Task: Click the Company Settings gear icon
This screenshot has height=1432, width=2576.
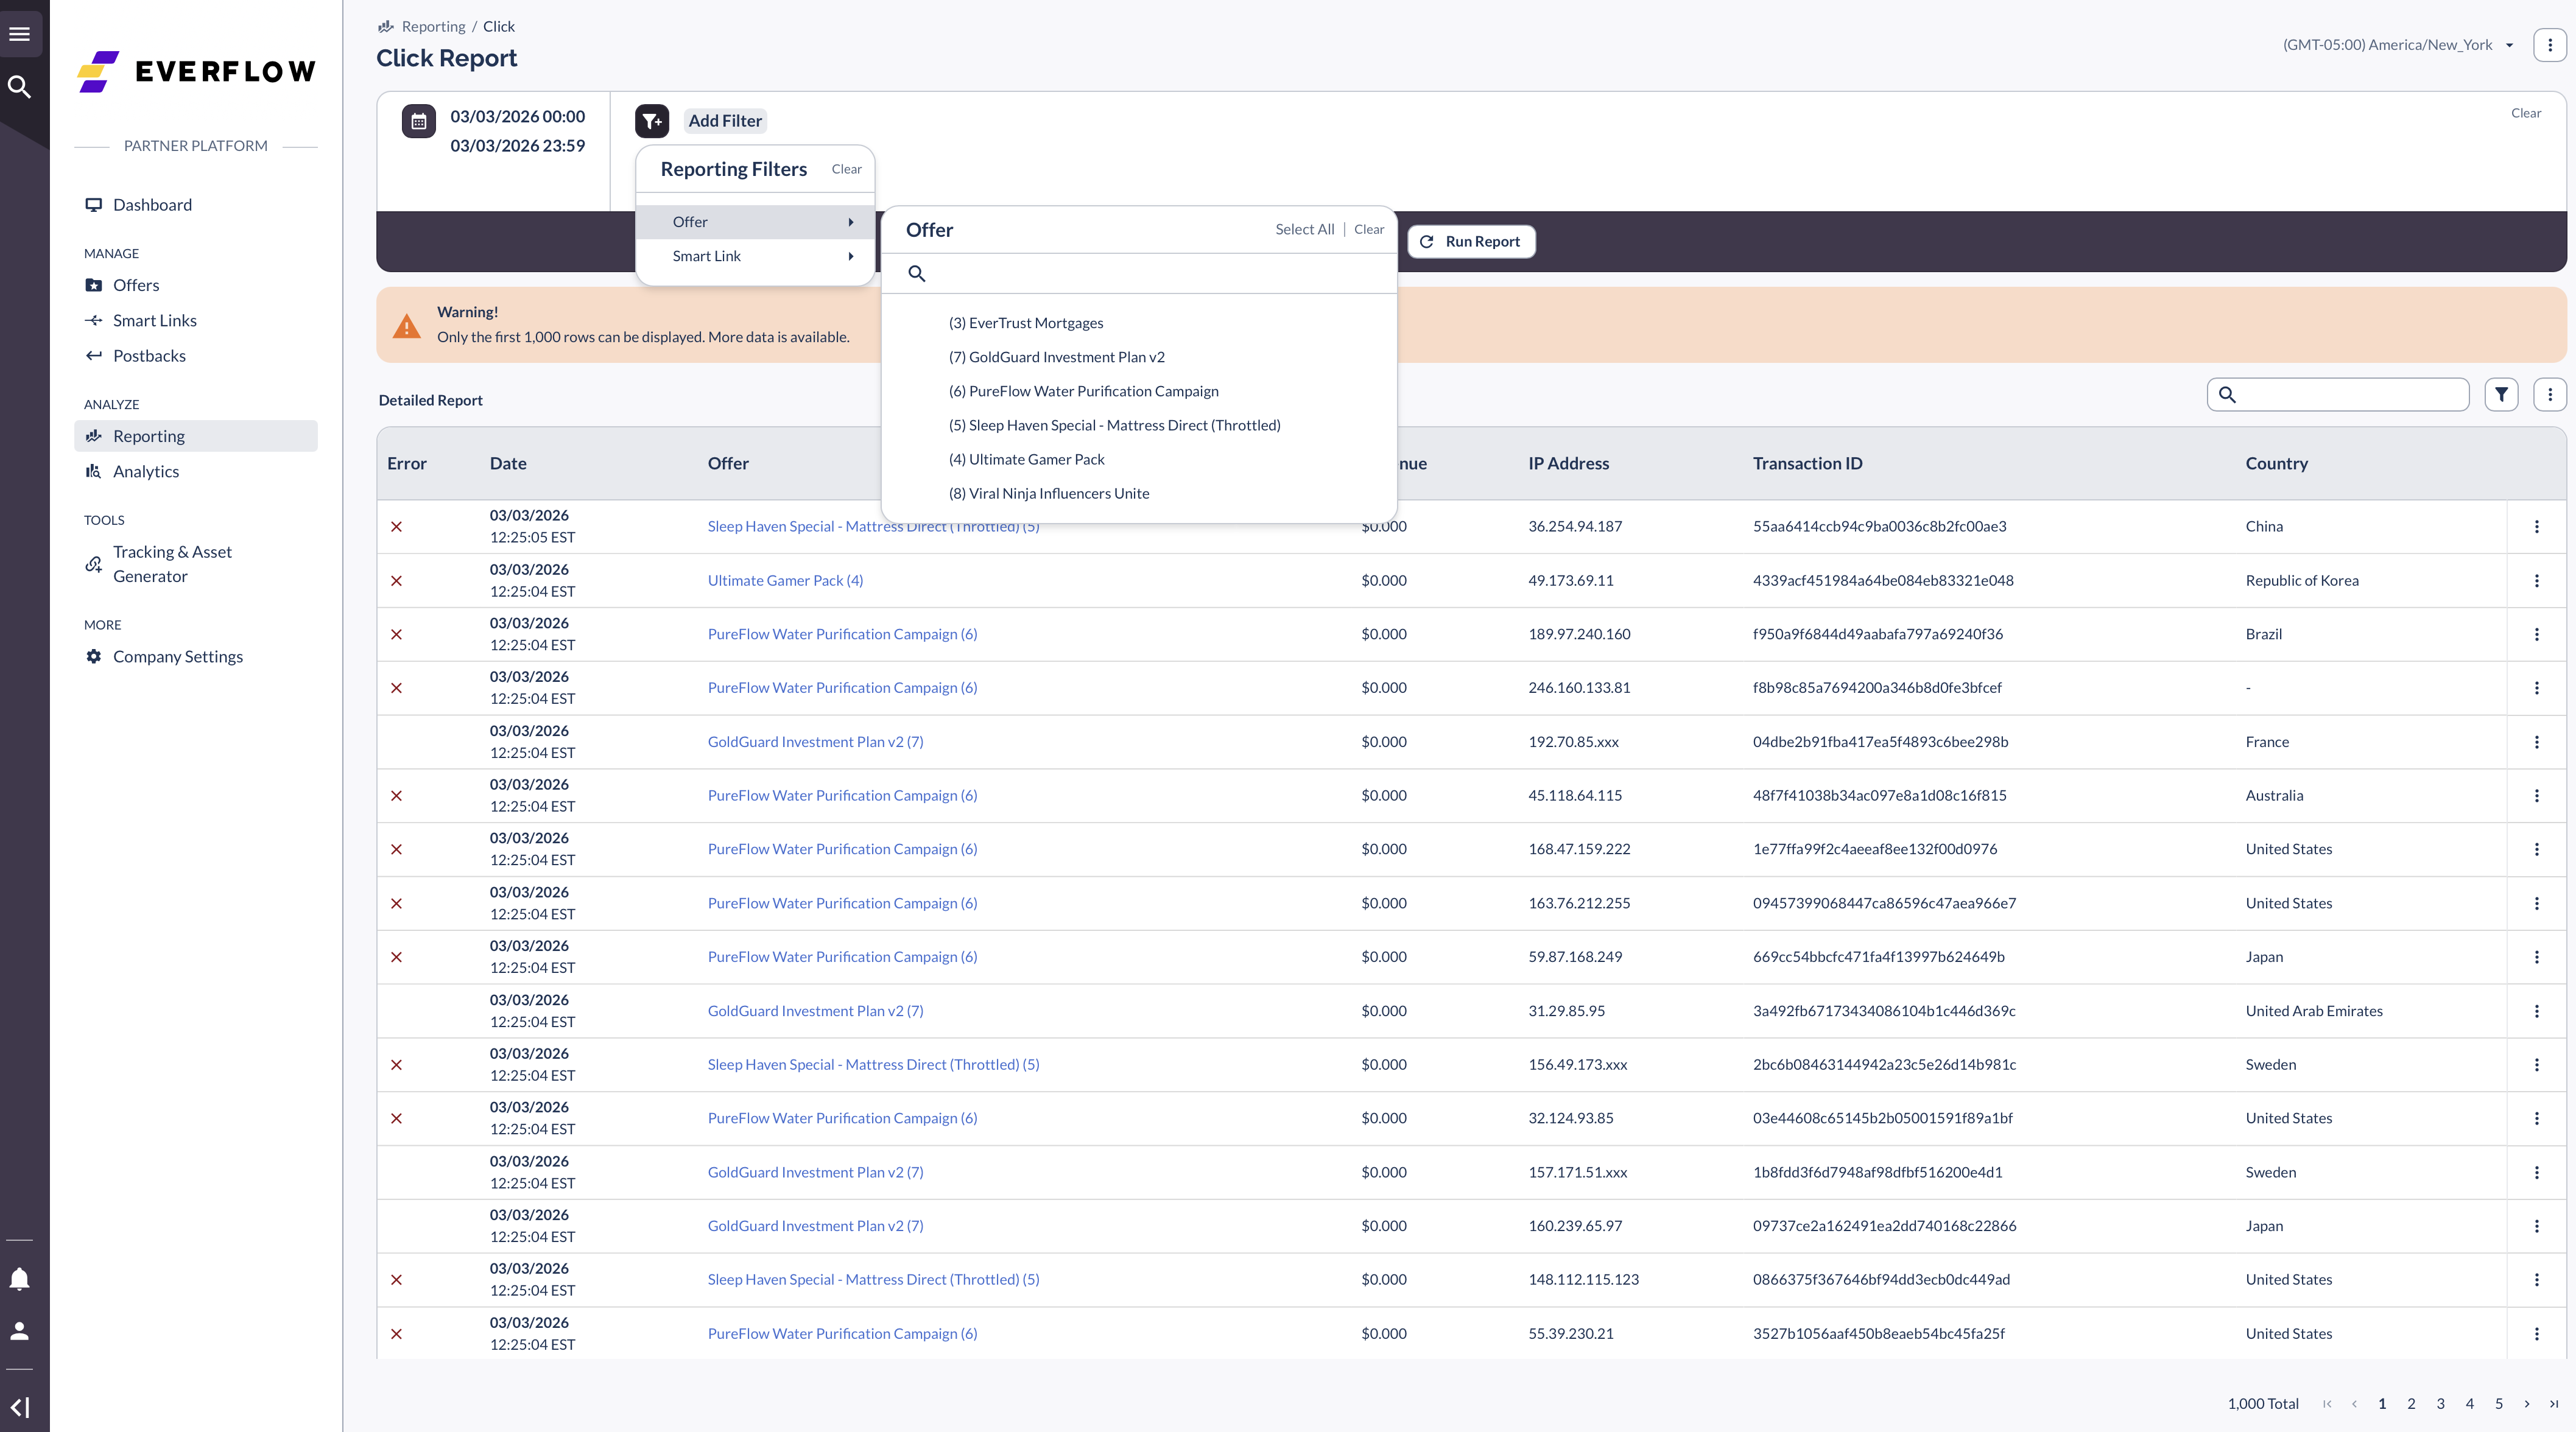Action: (93, 656)
